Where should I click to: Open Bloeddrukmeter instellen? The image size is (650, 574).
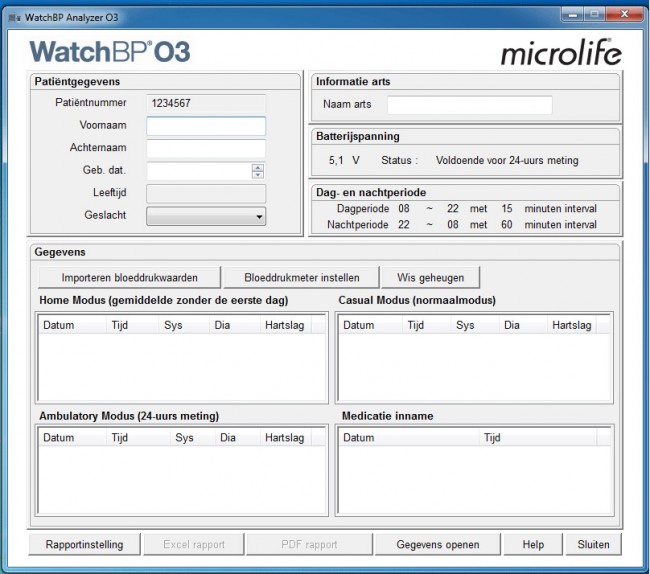(301, 277)
